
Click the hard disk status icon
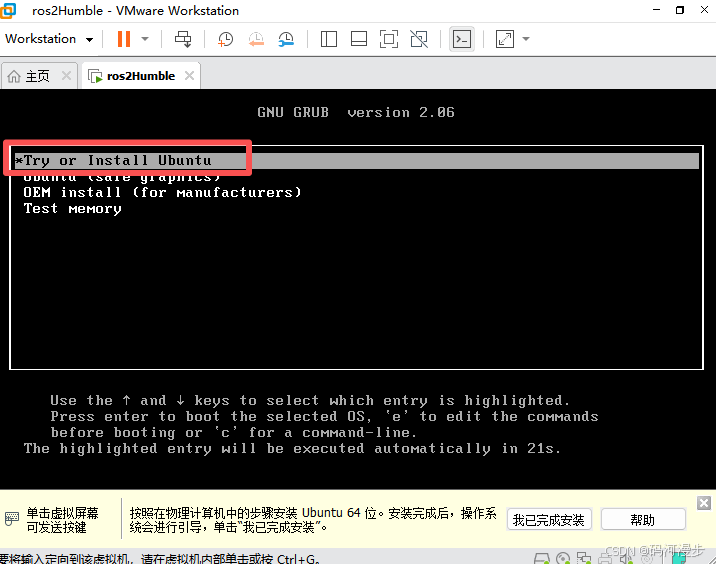coord(542,558)
